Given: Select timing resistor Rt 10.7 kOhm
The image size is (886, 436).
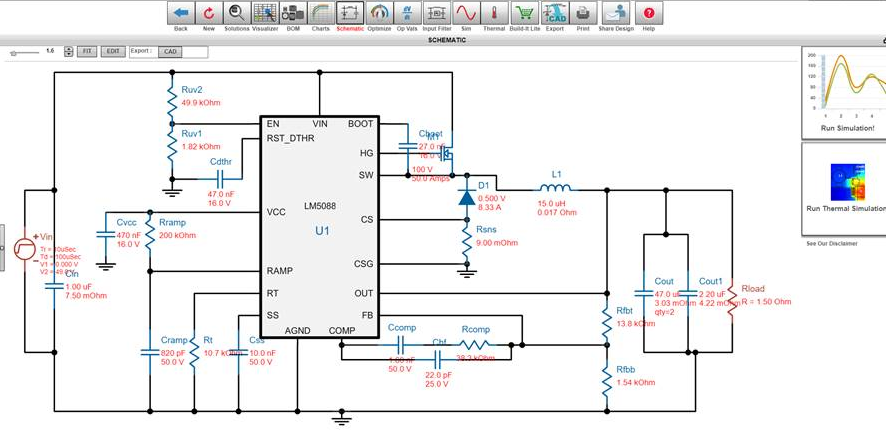Looking at the screenshot, I should coord(194,354).
